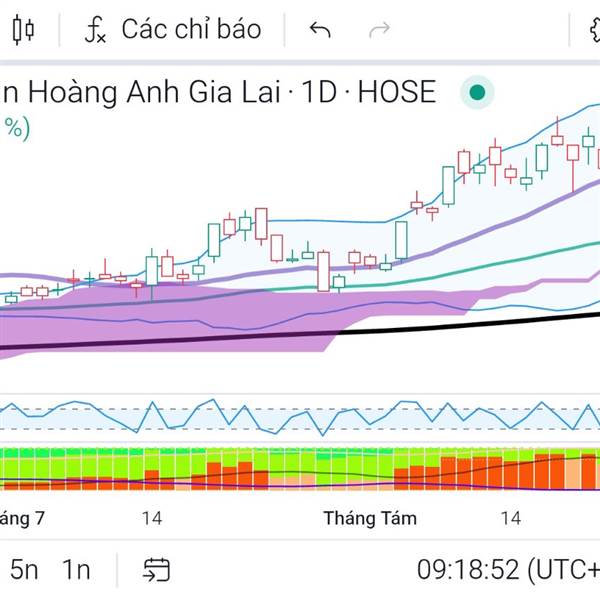Viewport: 600px width, 600px height.
Task: Click the Hoàng Anh Gia Lai symbol title
Action: (x=218, y=92)
